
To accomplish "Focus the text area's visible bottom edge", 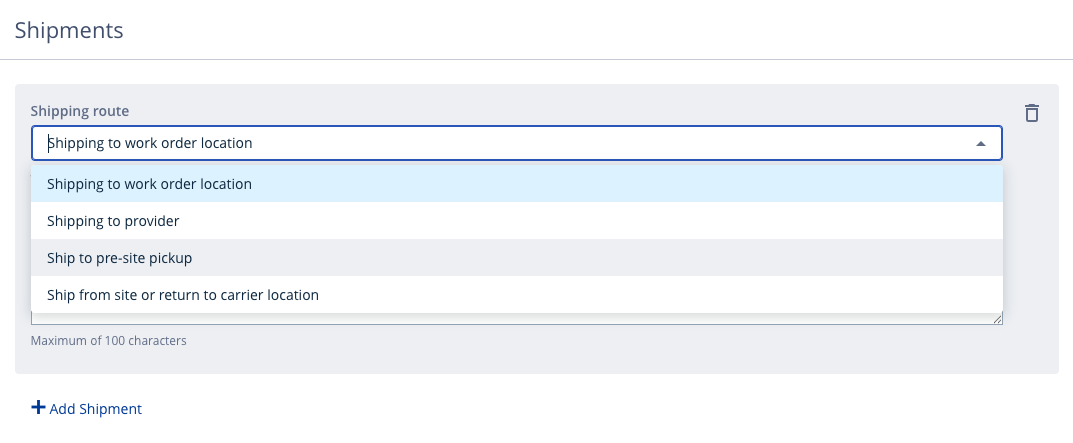I will click(x=500, y=321).
